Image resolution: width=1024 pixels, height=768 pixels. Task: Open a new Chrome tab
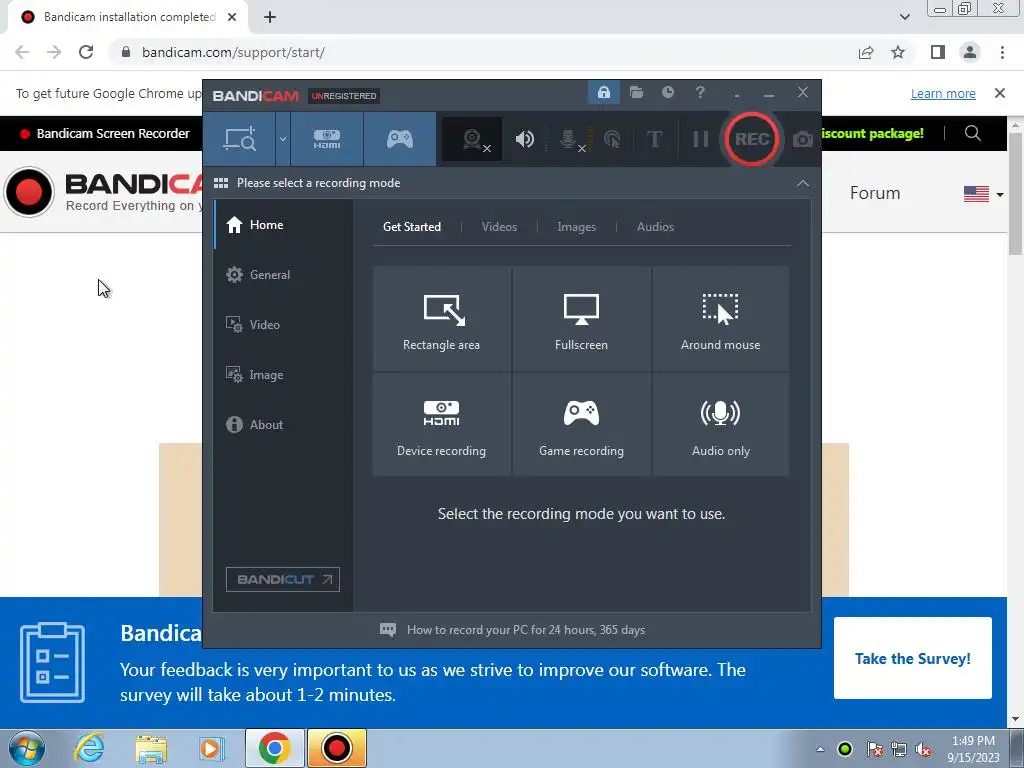[270, 17]
